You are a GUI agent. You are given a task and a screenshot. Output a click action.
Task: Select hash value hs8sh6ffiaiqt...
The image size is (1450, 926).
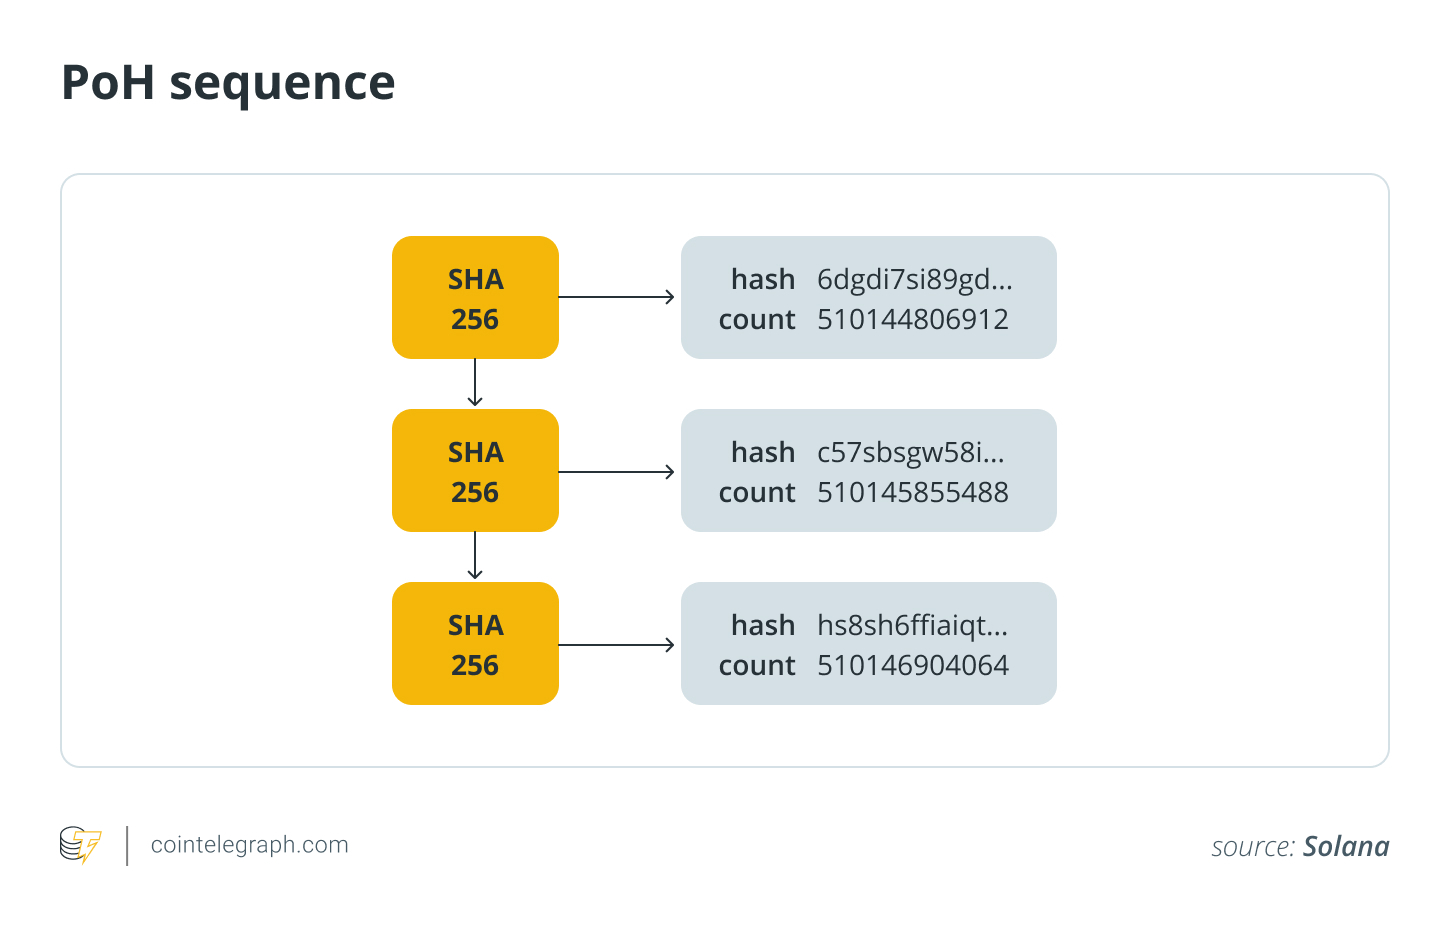coord(912,626)
